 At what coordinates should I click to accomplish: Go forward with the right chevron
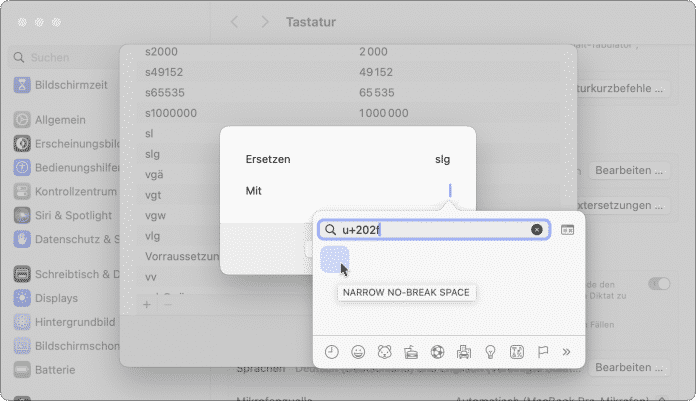[265, 22]
